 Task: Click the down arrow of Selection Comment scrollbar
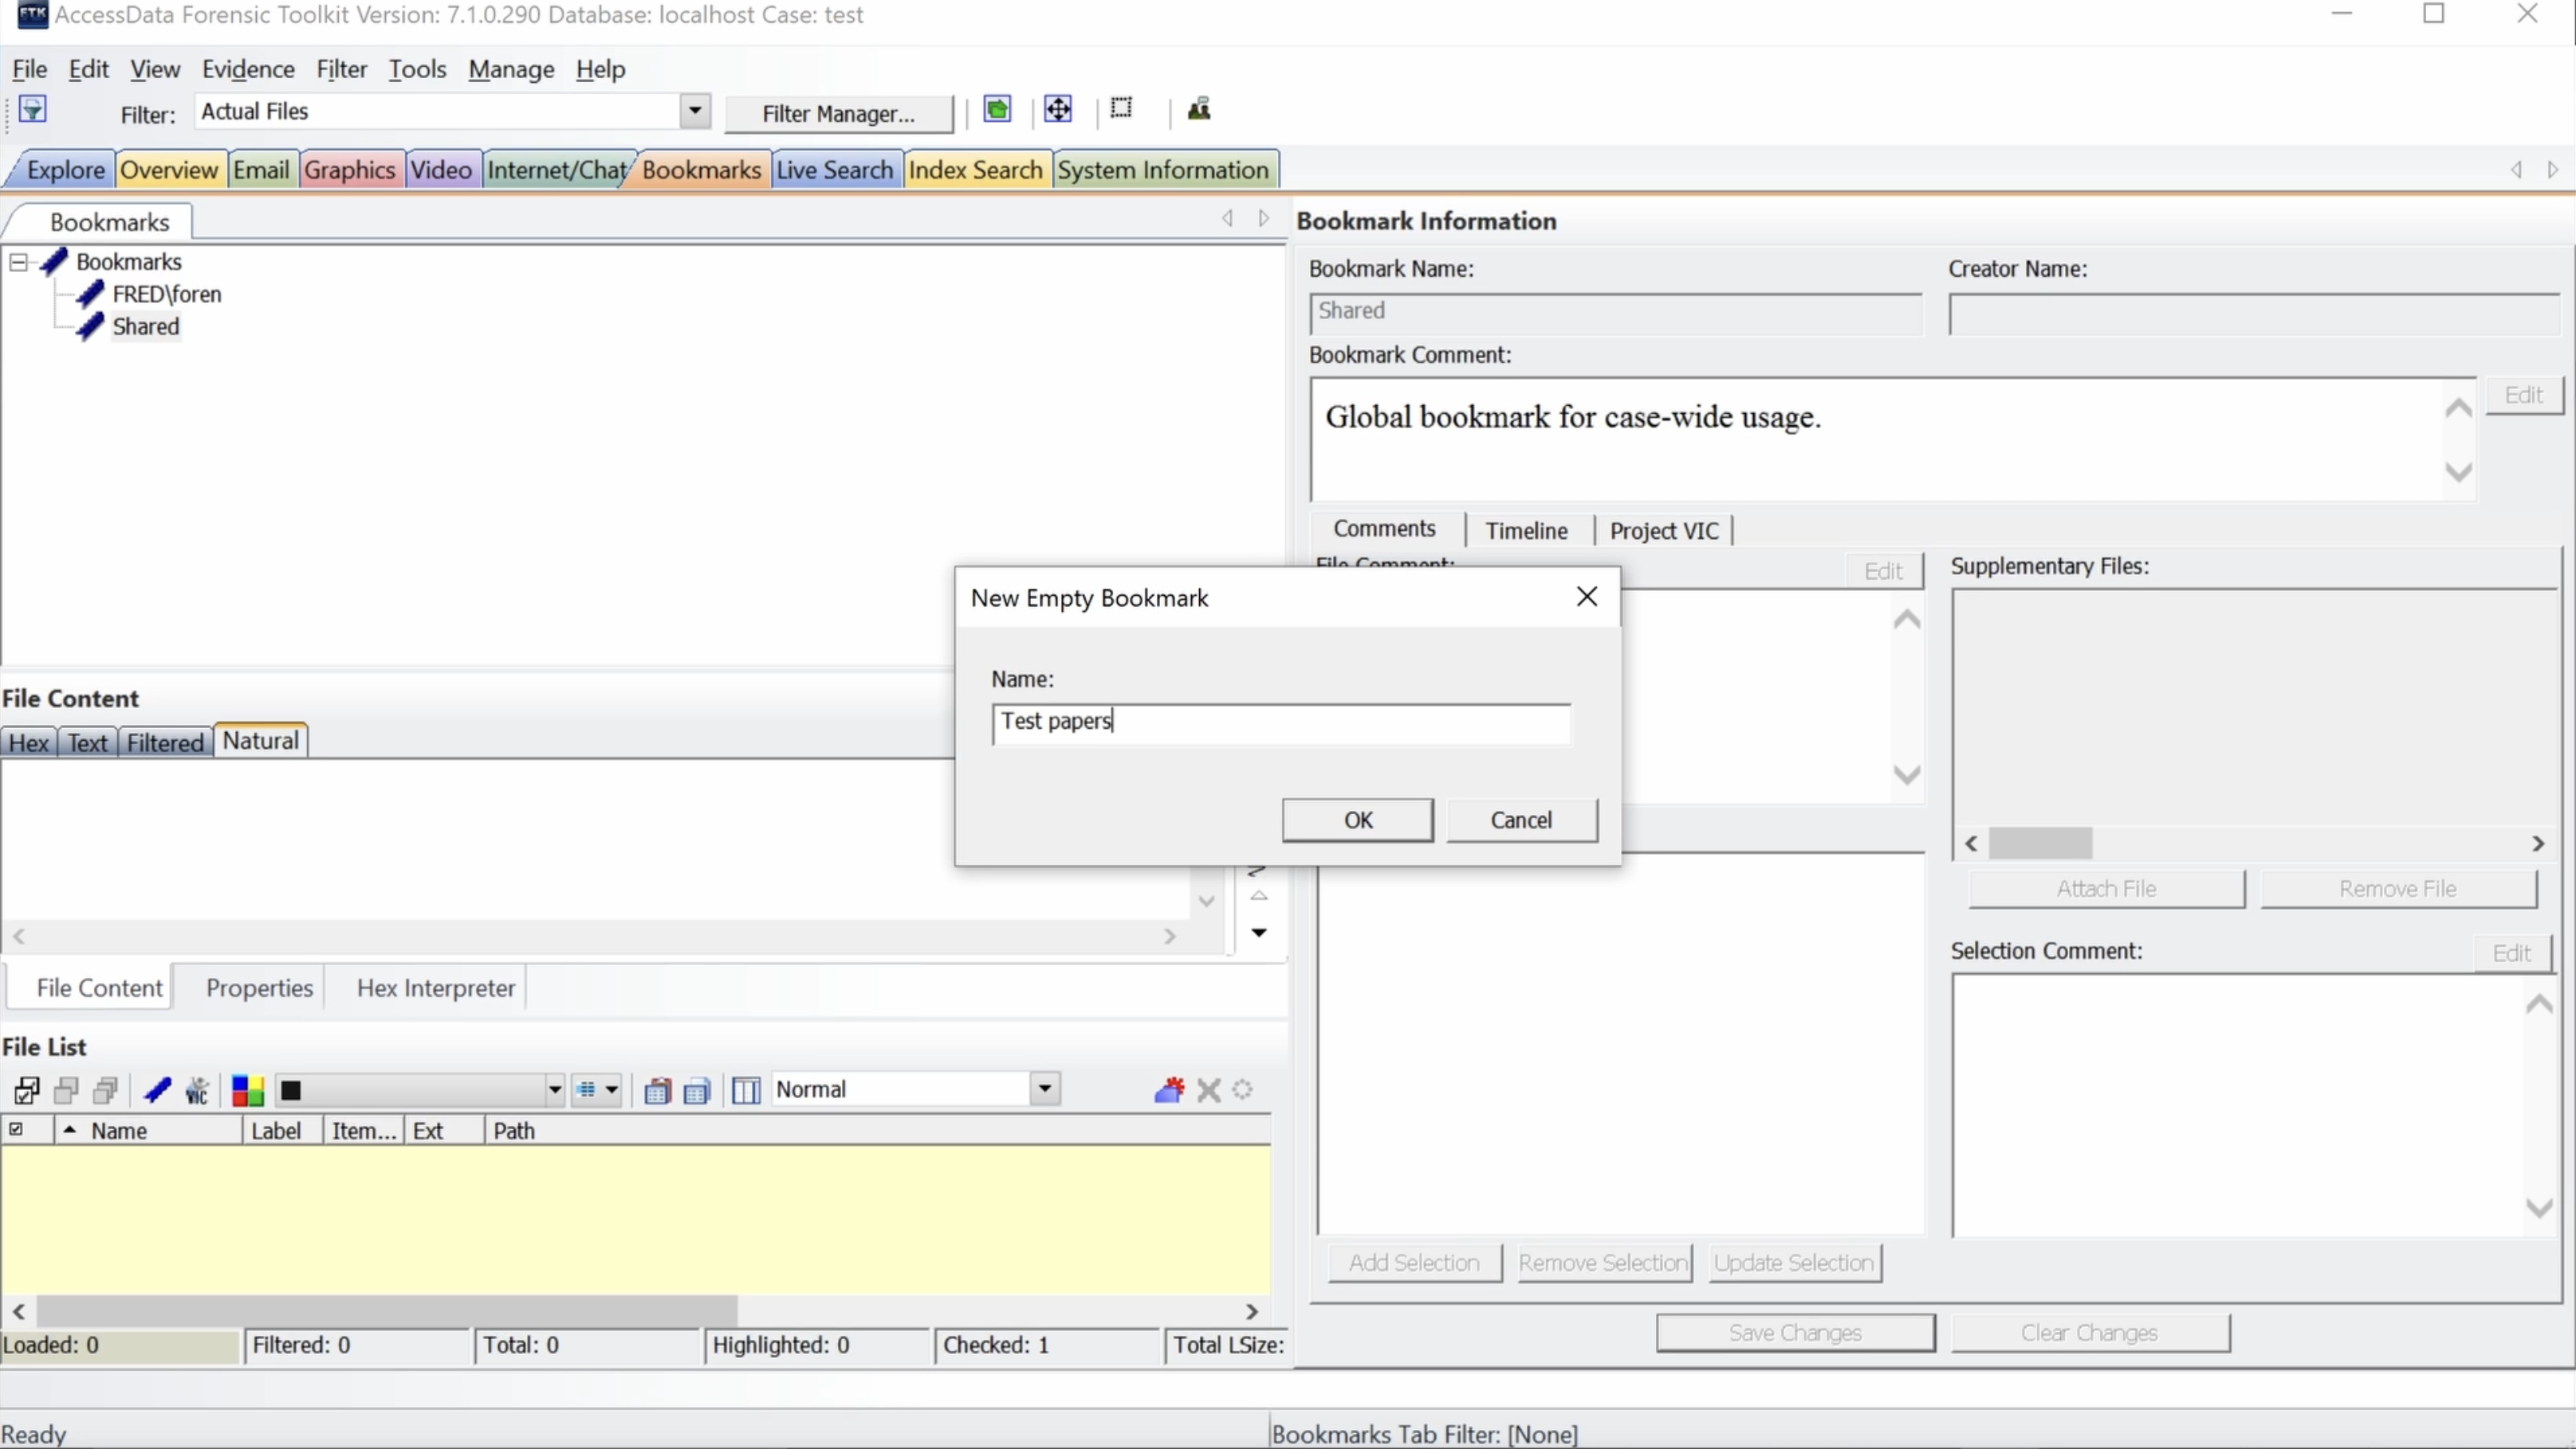[x=2539, y=1208]
